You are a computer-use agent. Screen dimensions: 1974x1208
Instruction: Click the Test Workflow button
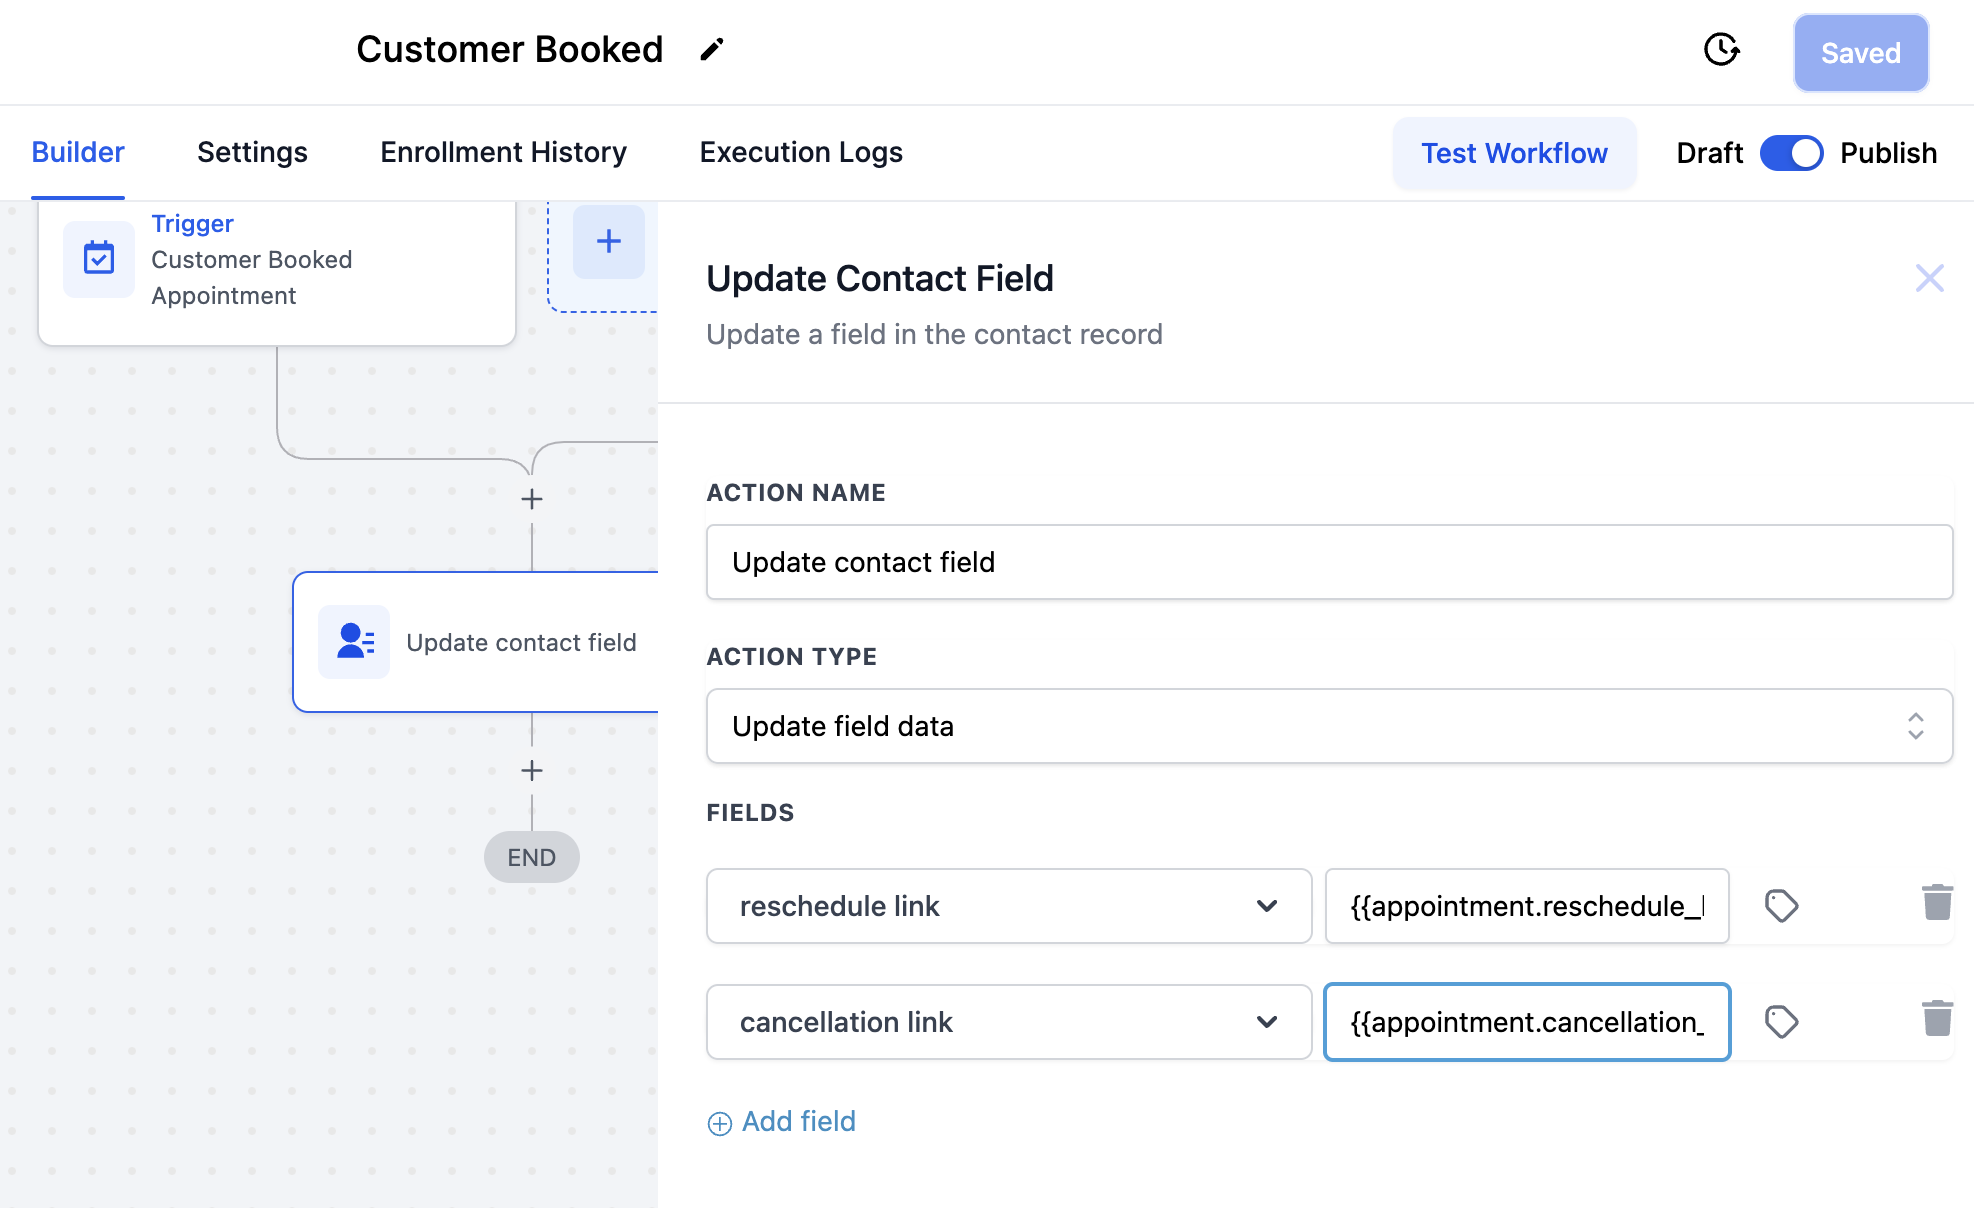point(1514,152)
